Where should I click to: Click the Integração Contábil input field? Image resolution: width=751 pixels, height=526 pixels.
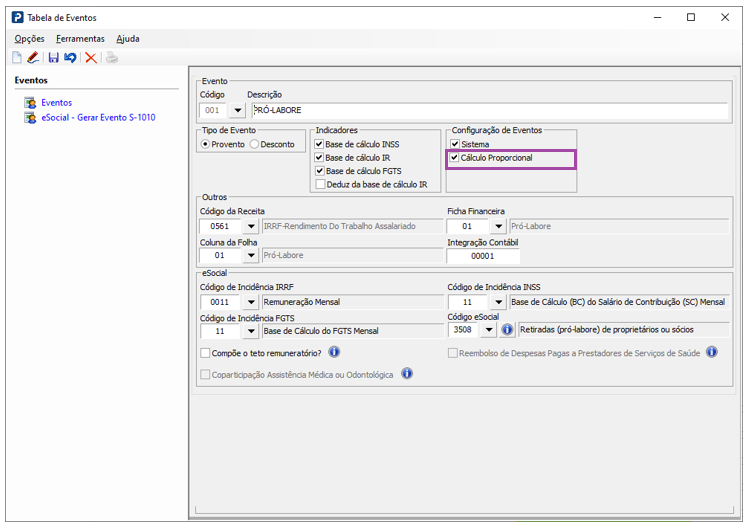tap(483, 256)
